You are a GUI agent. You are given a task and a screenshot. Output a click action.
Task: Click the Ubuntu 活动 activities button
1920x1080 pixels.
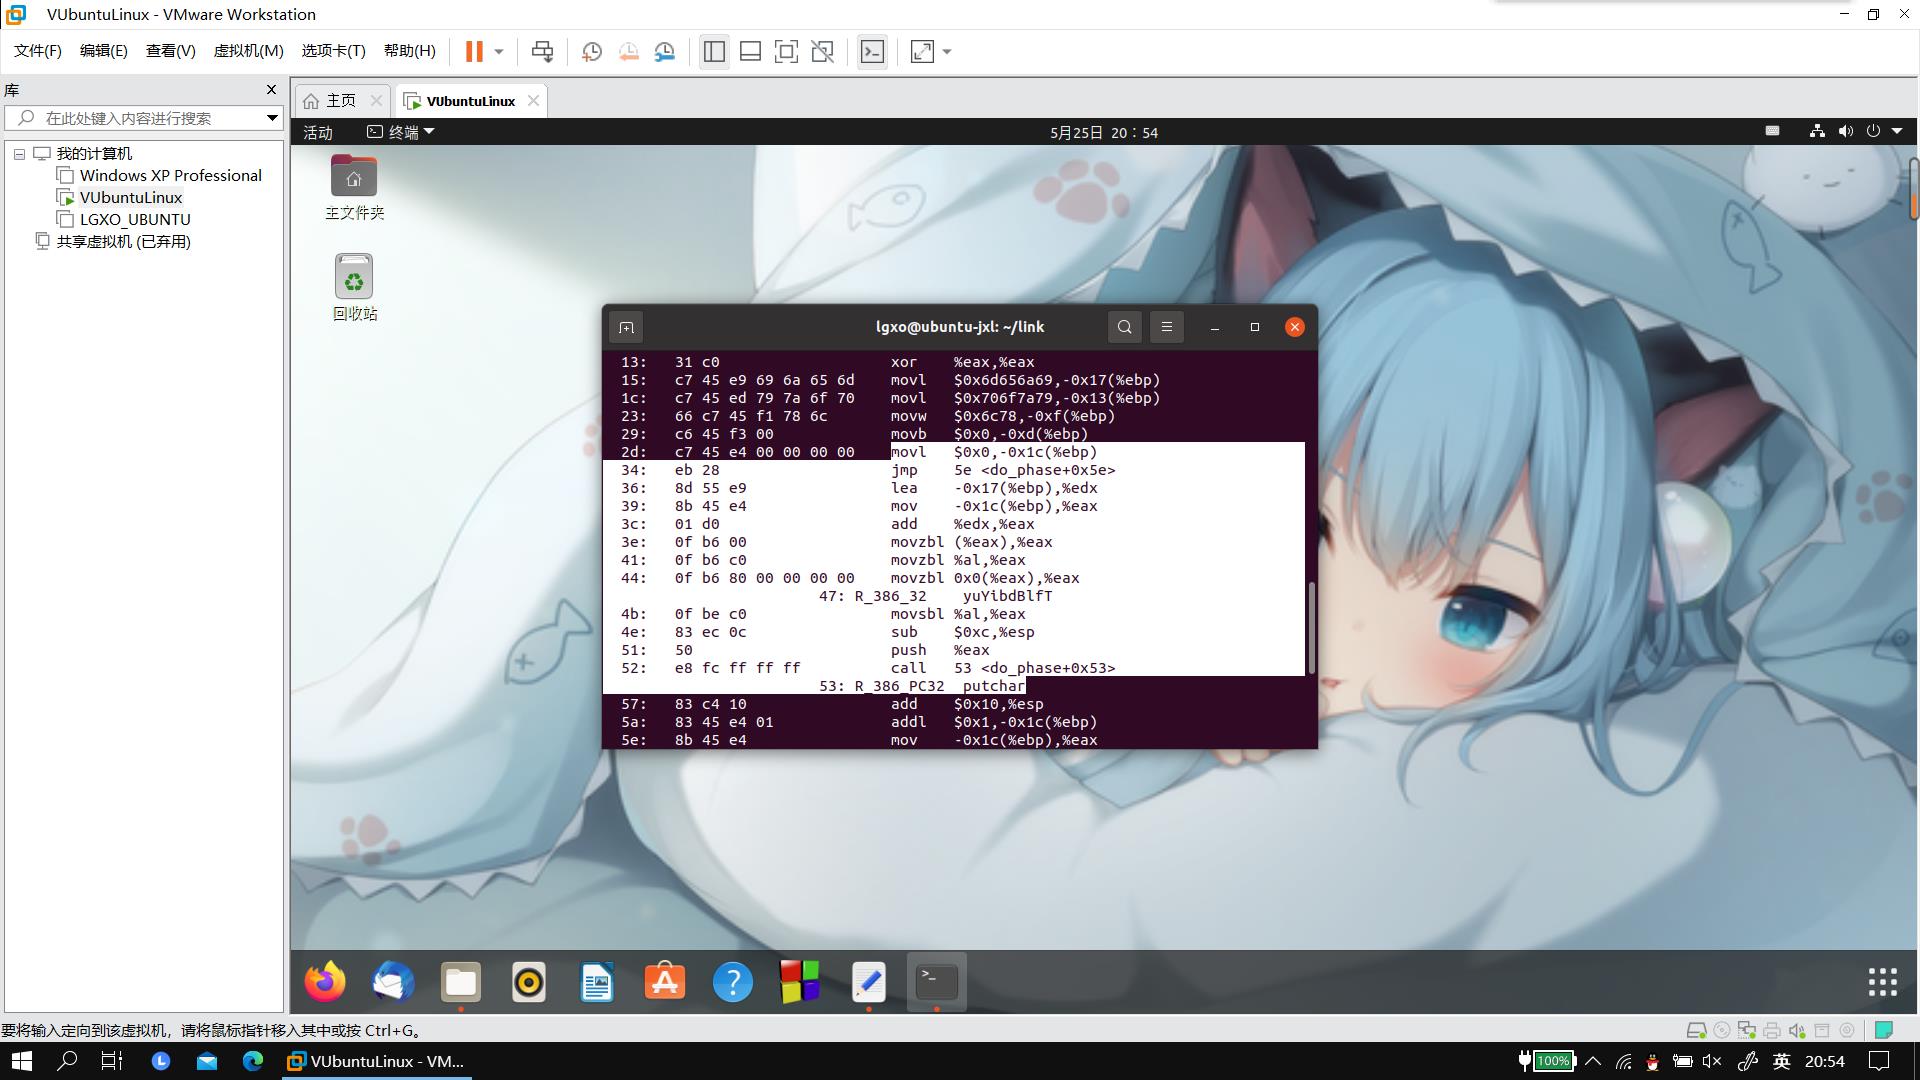pos(317,132)
